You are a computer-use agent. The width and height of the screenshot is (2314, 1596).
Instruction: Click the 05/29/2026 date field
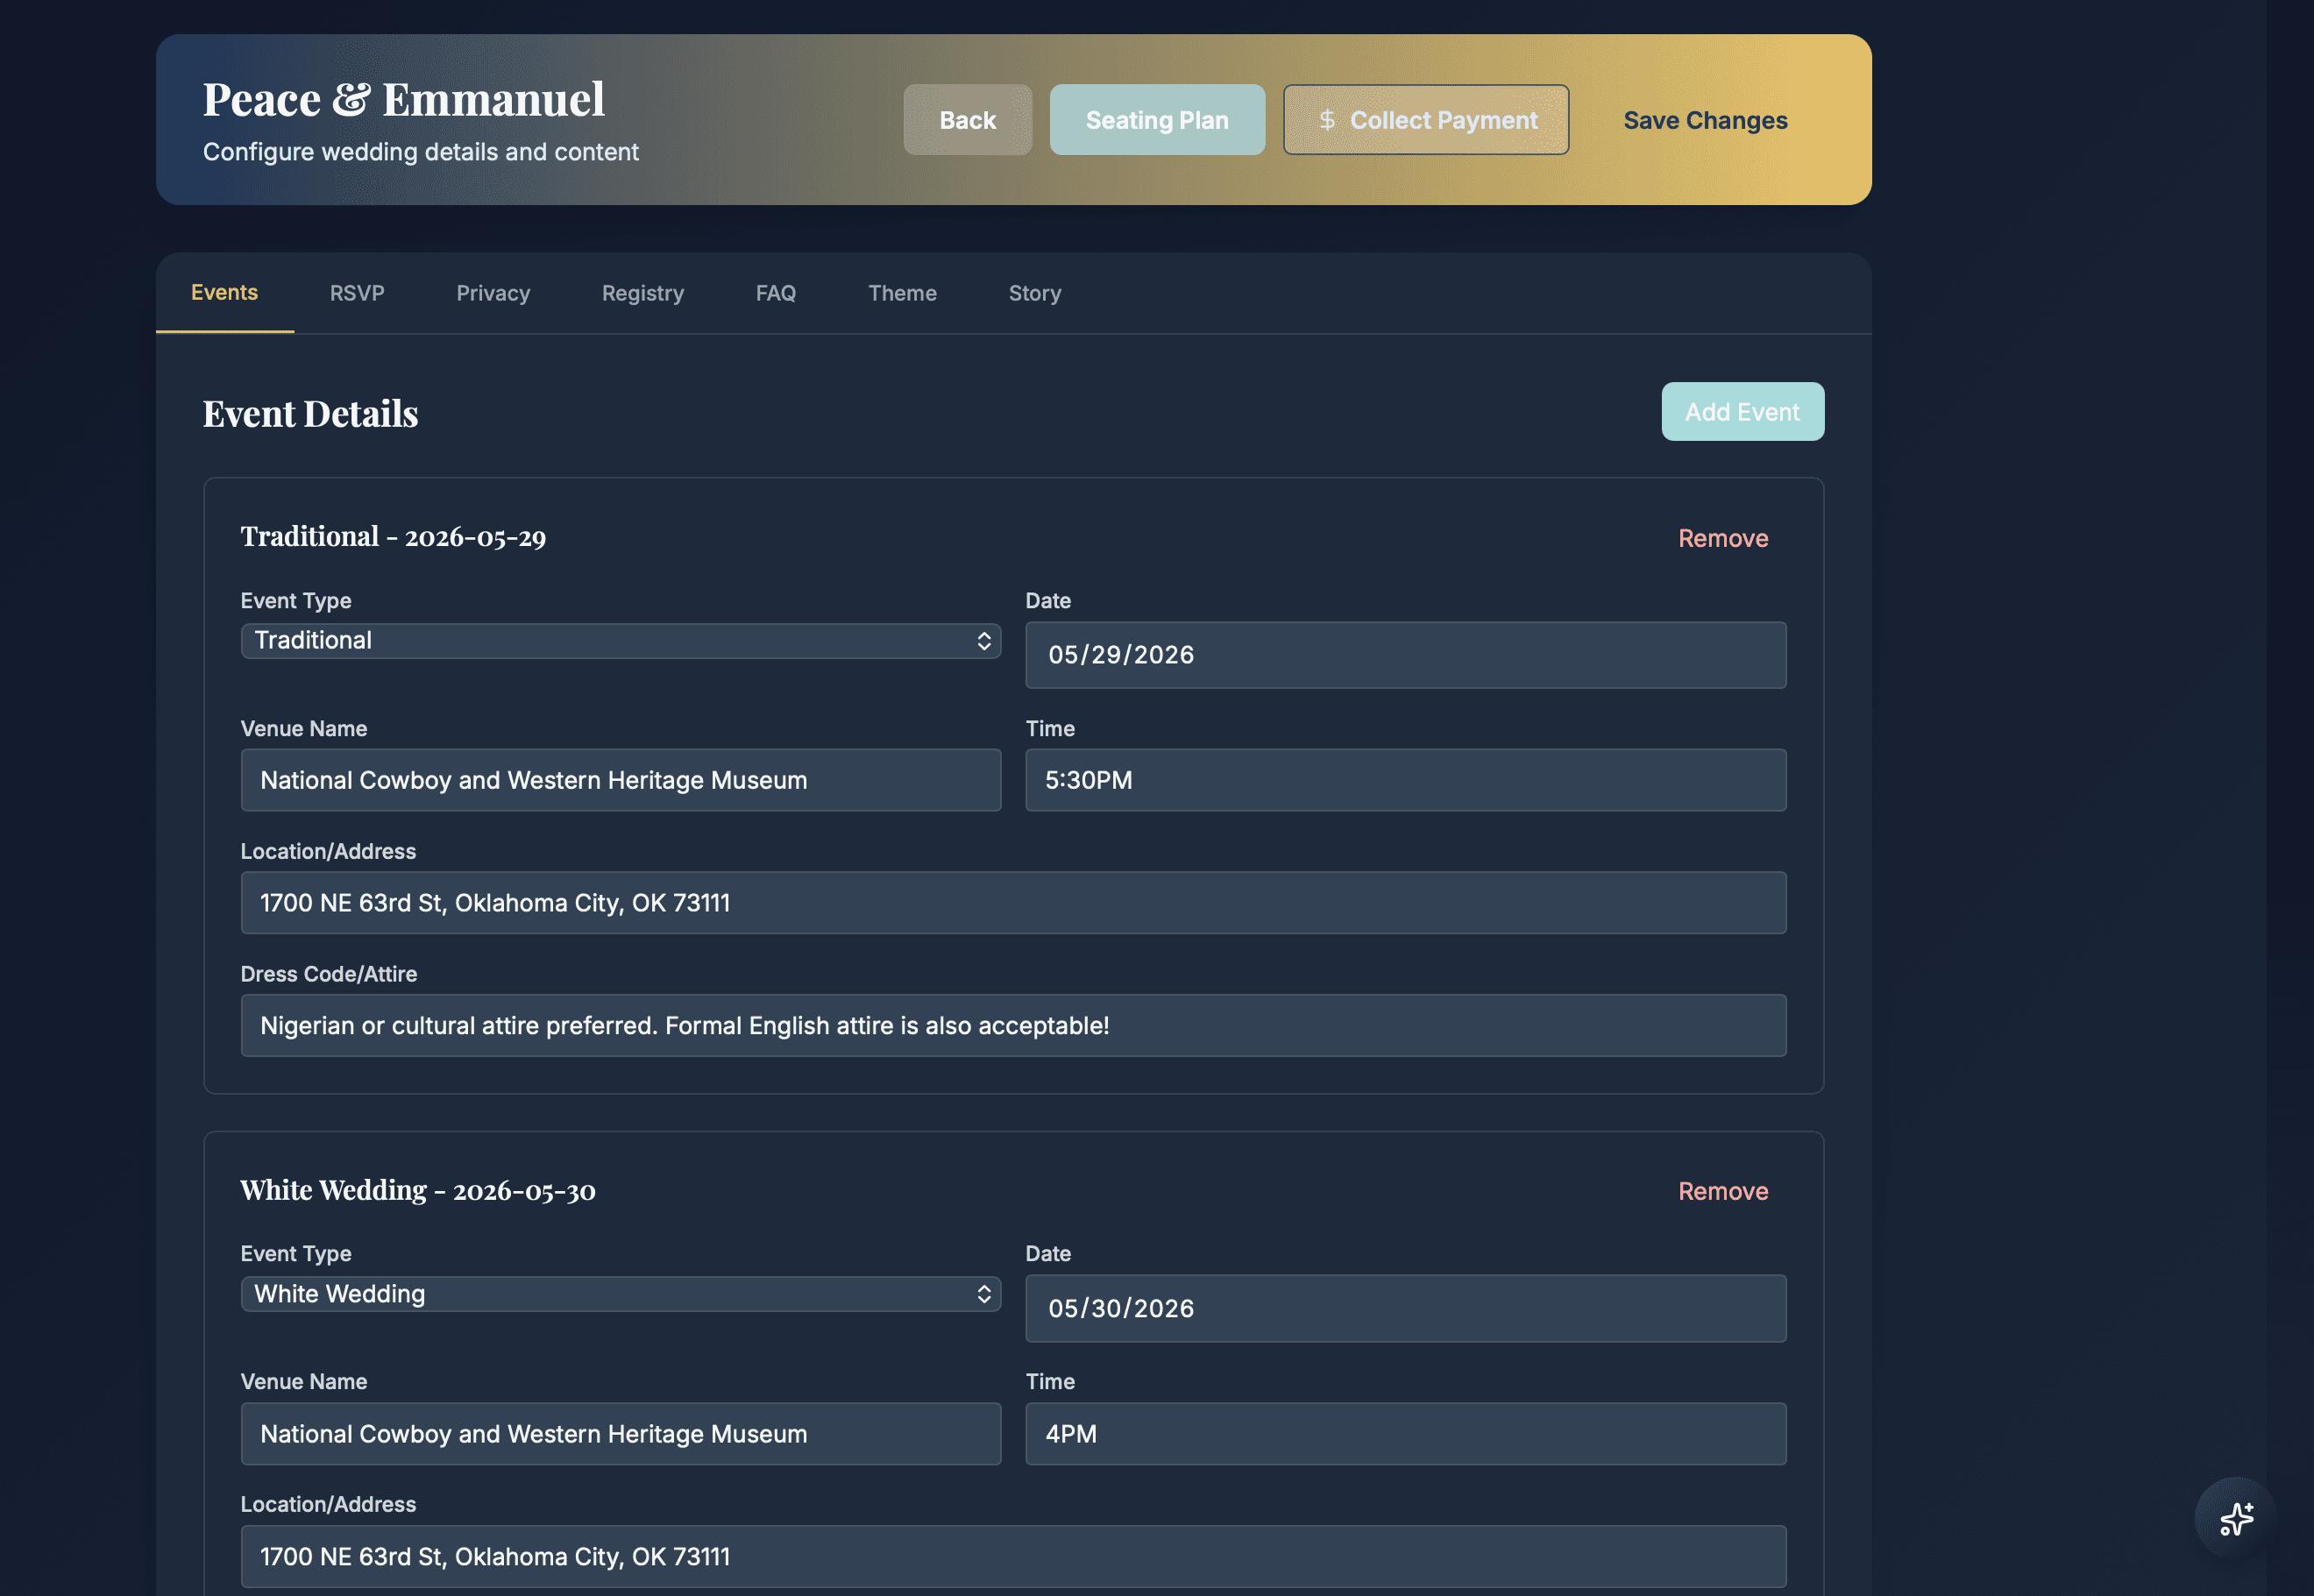coord(1404,655)
